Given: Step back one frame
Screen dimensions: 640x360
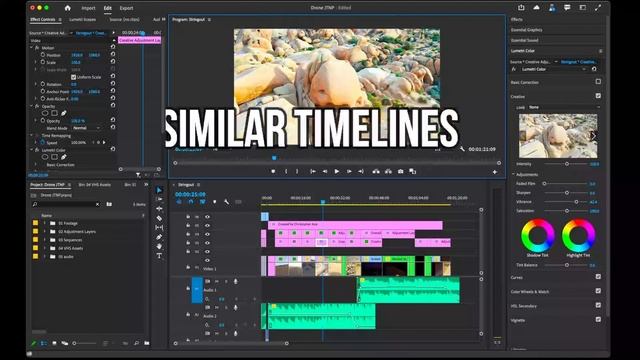Looking at the screenshot, I should pyautogui.click(x=325, y=171).
